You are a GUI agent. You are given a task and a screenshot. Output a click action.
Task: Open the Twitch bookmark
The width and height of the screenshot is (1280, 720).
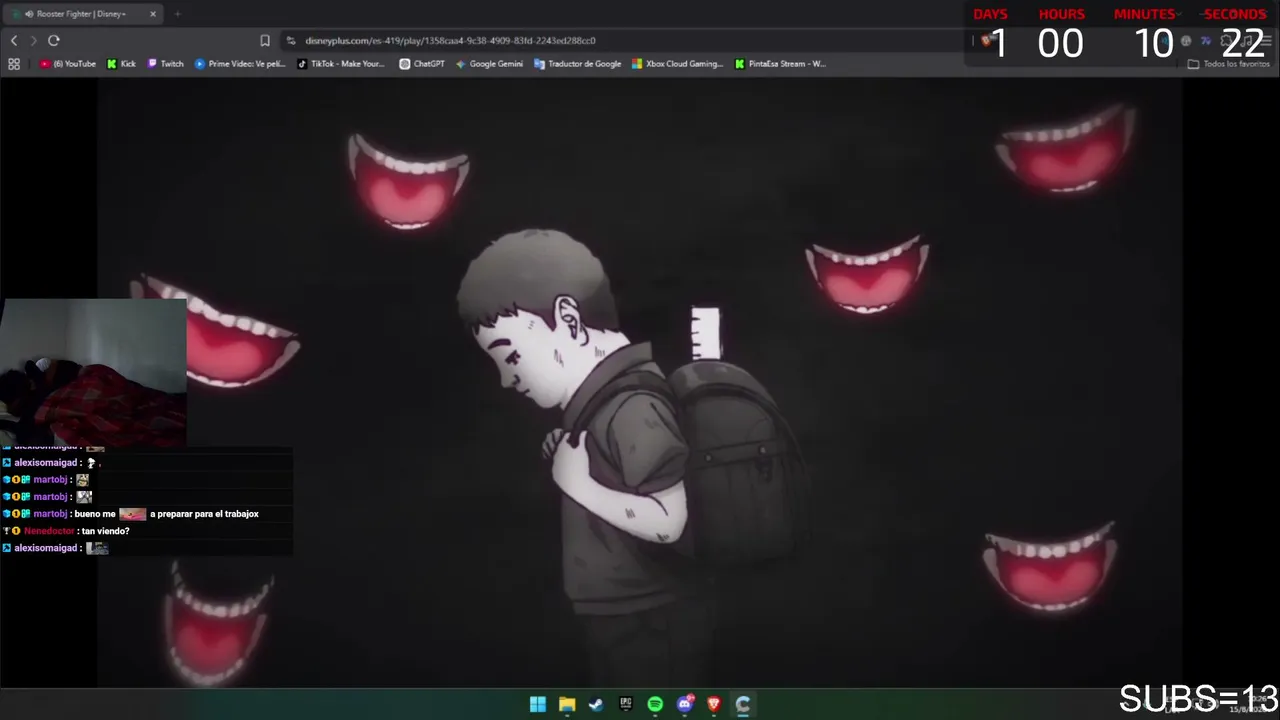[x=166, y=64]
